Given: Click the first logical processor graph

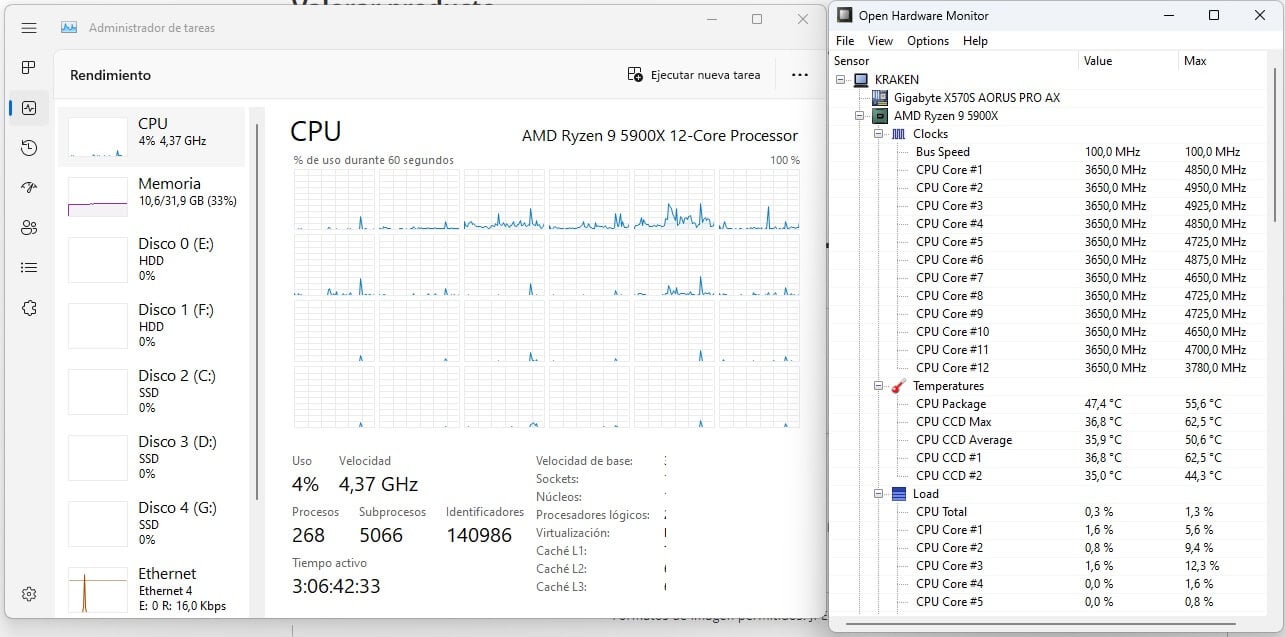Looking at the screenshot, I should pos(334,200).
